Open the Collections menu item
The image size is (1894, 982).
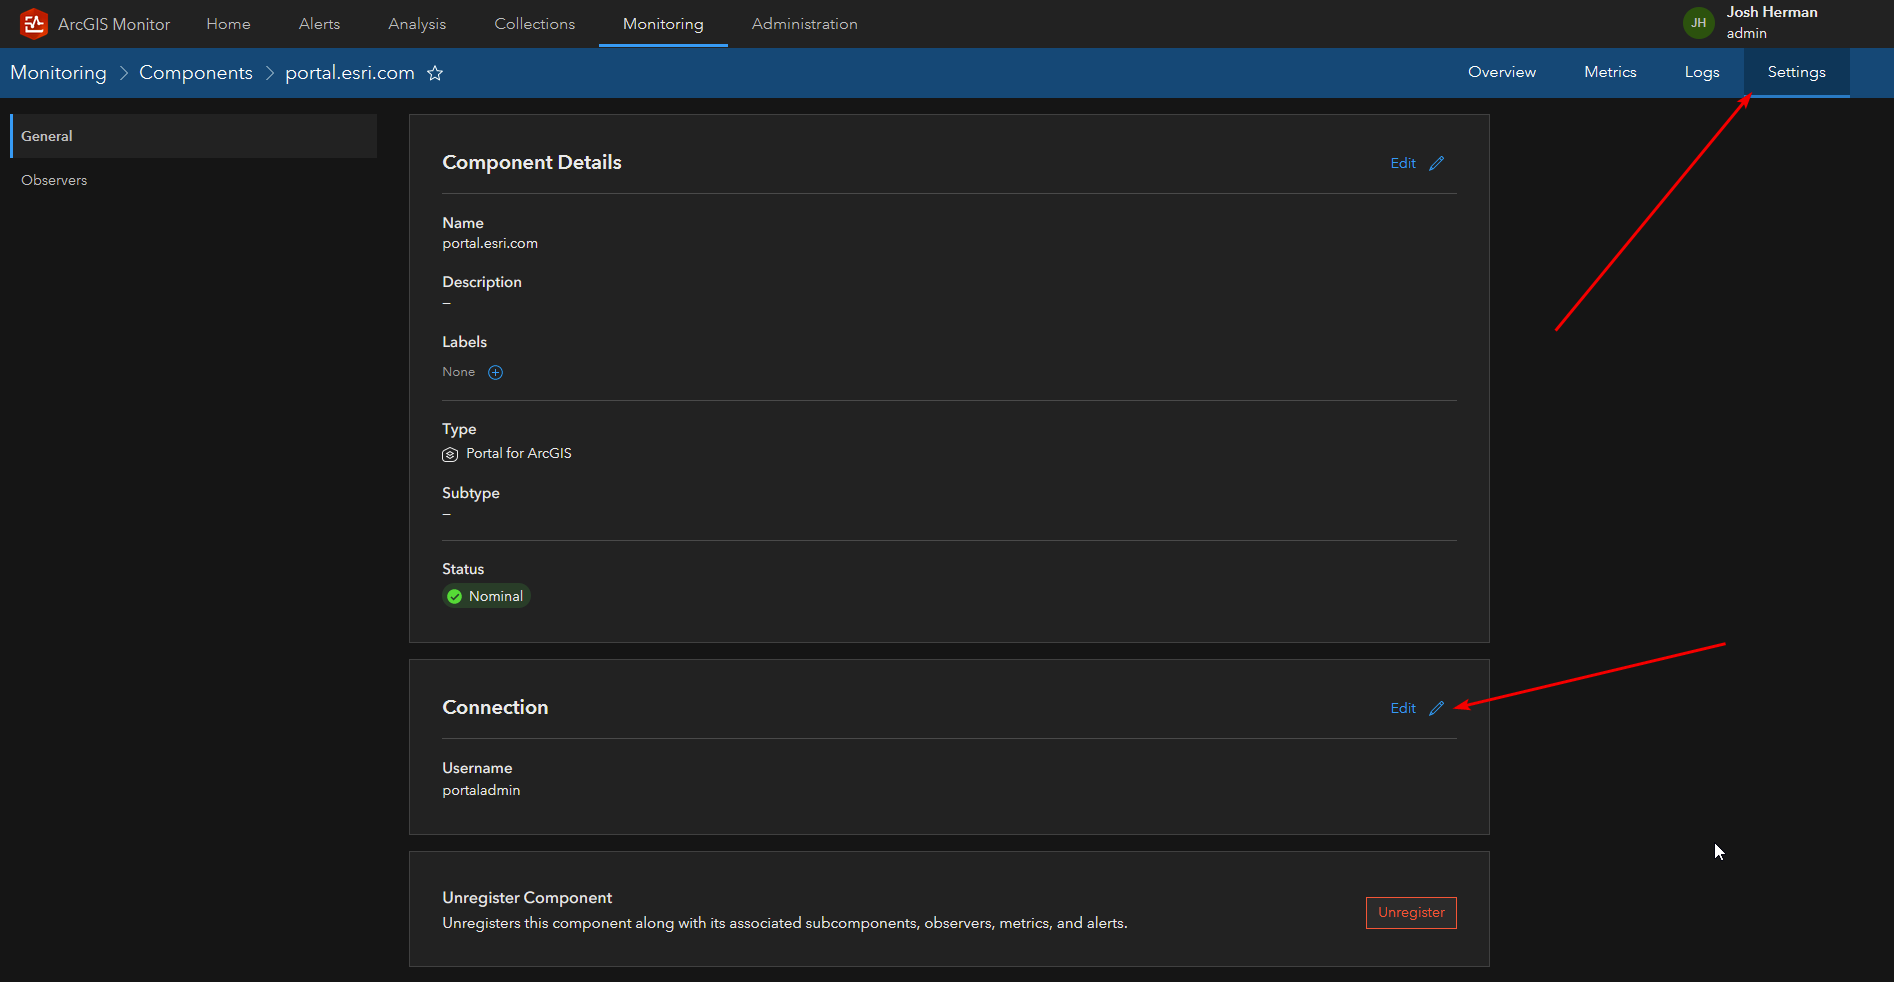click(x=534, y=24)
